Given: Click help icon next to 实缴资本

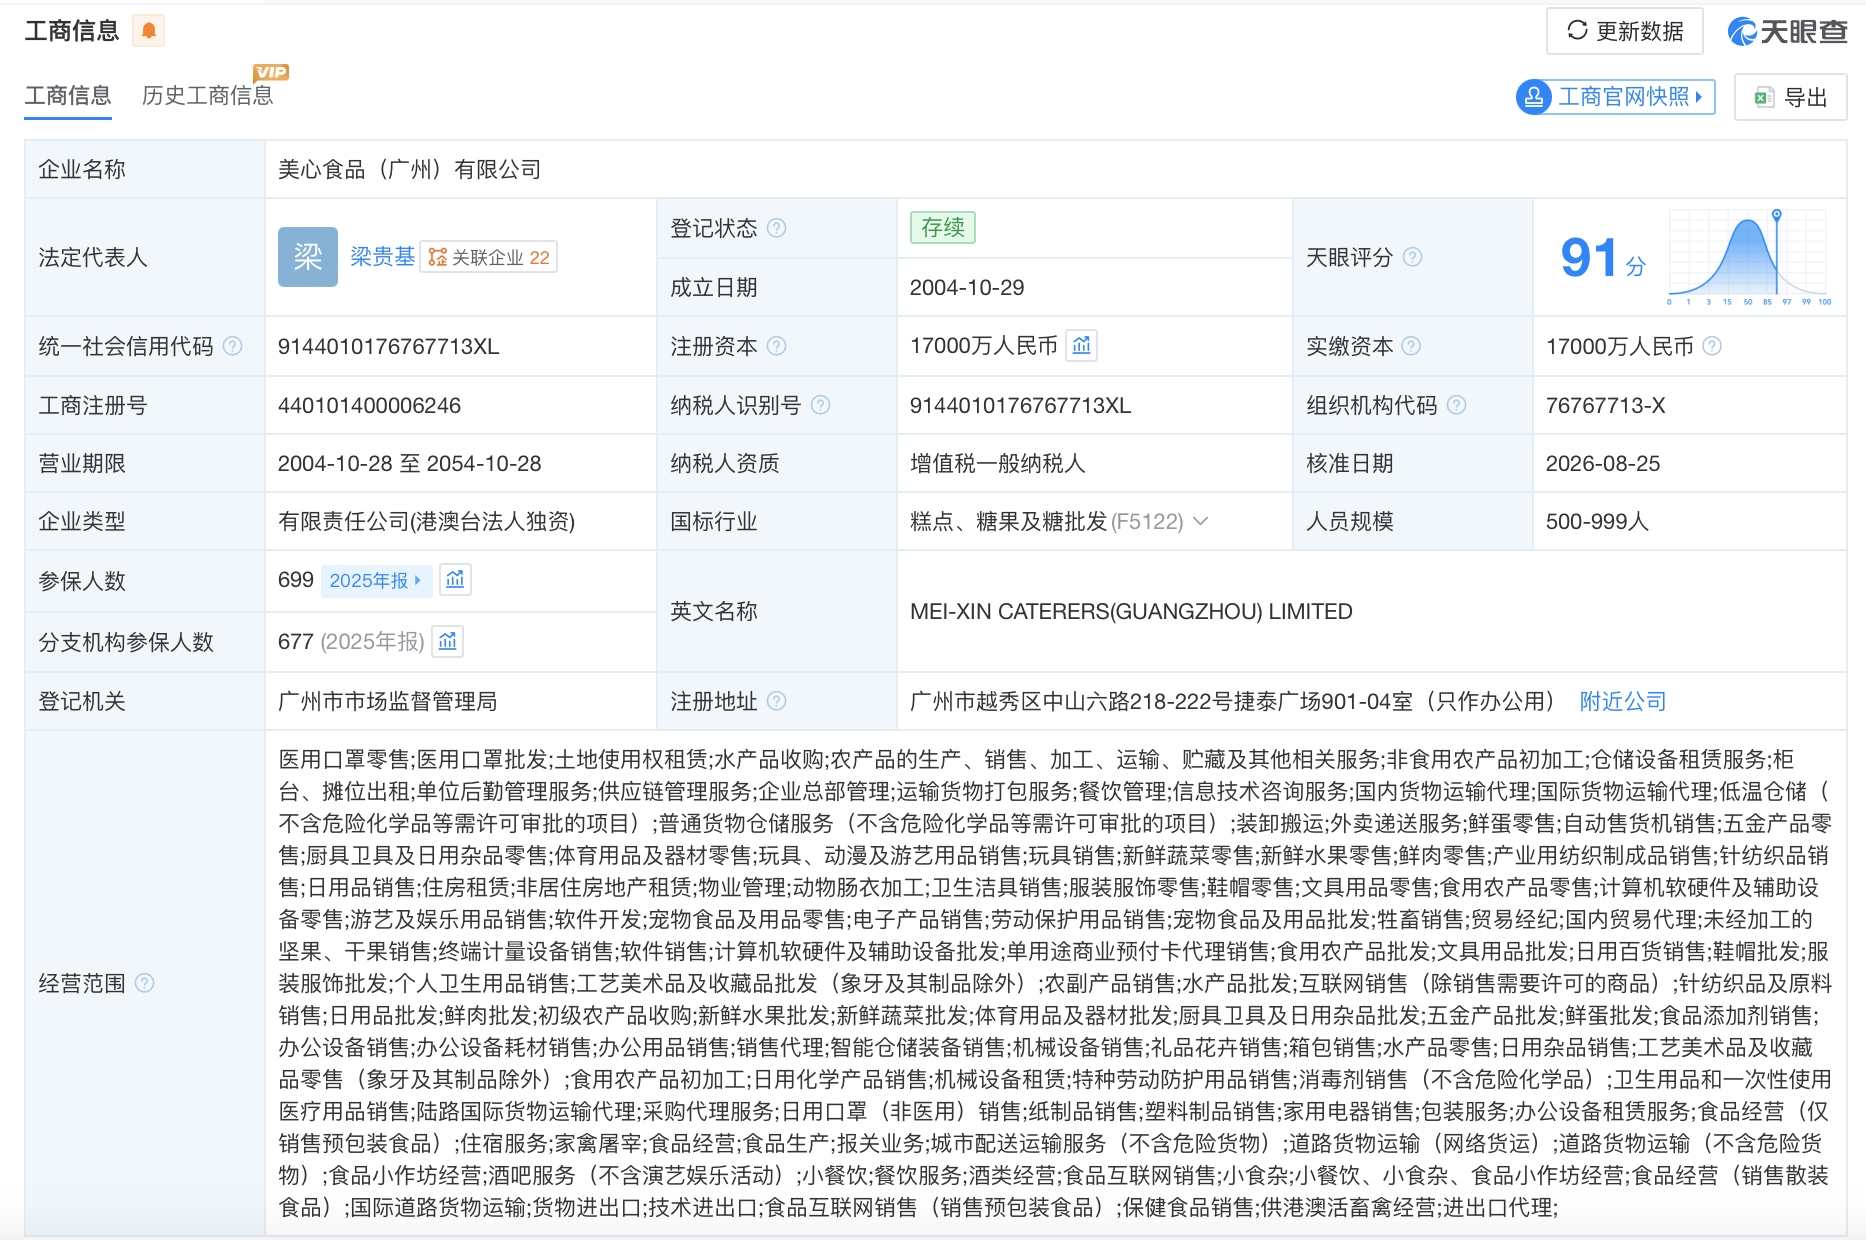Looking at the screenshot, I should [x=1411, y=346].
